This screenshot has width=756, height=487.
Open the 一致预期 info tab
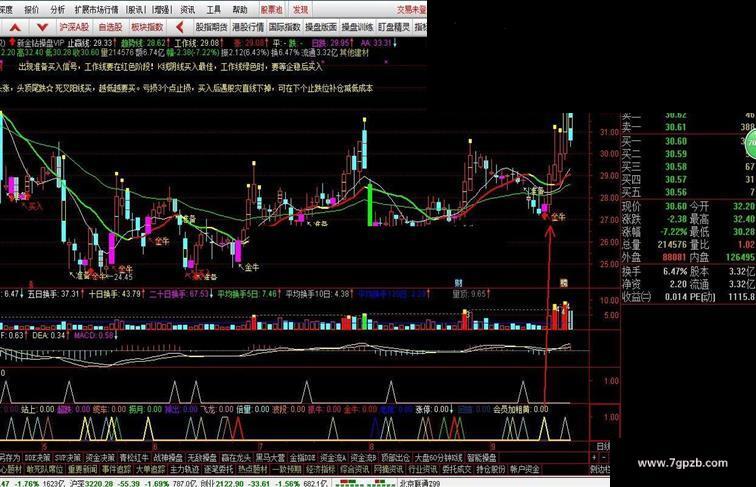(x=287, y=469)
